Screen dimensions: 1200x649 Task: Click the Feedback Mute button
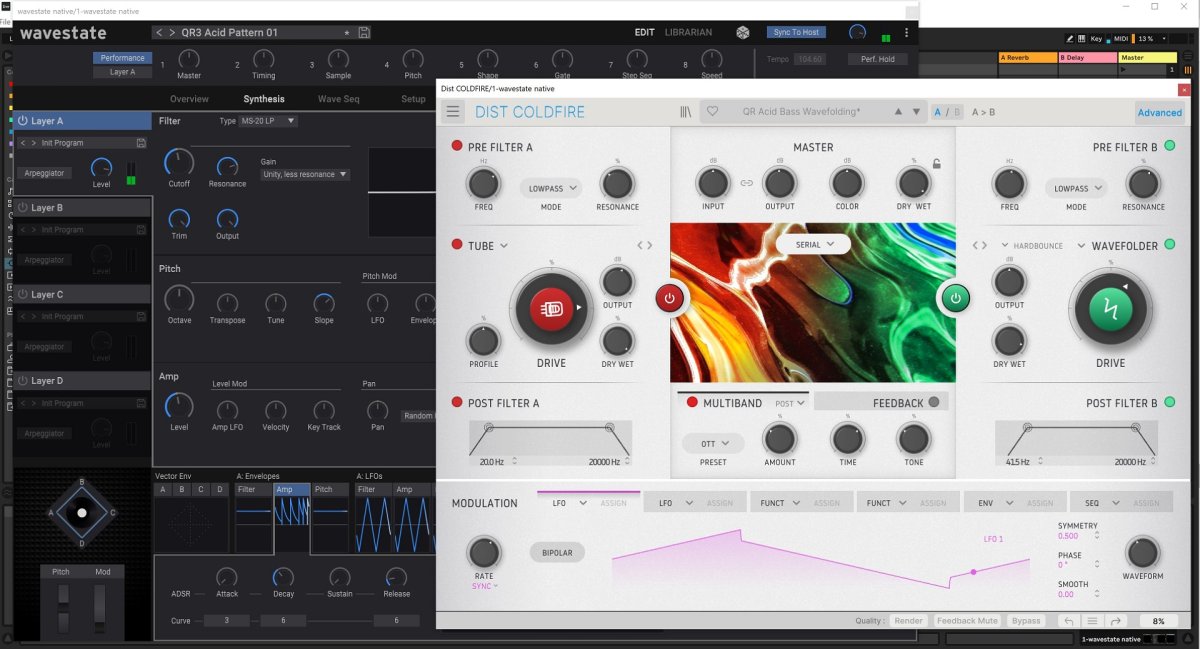coord(967,621)
